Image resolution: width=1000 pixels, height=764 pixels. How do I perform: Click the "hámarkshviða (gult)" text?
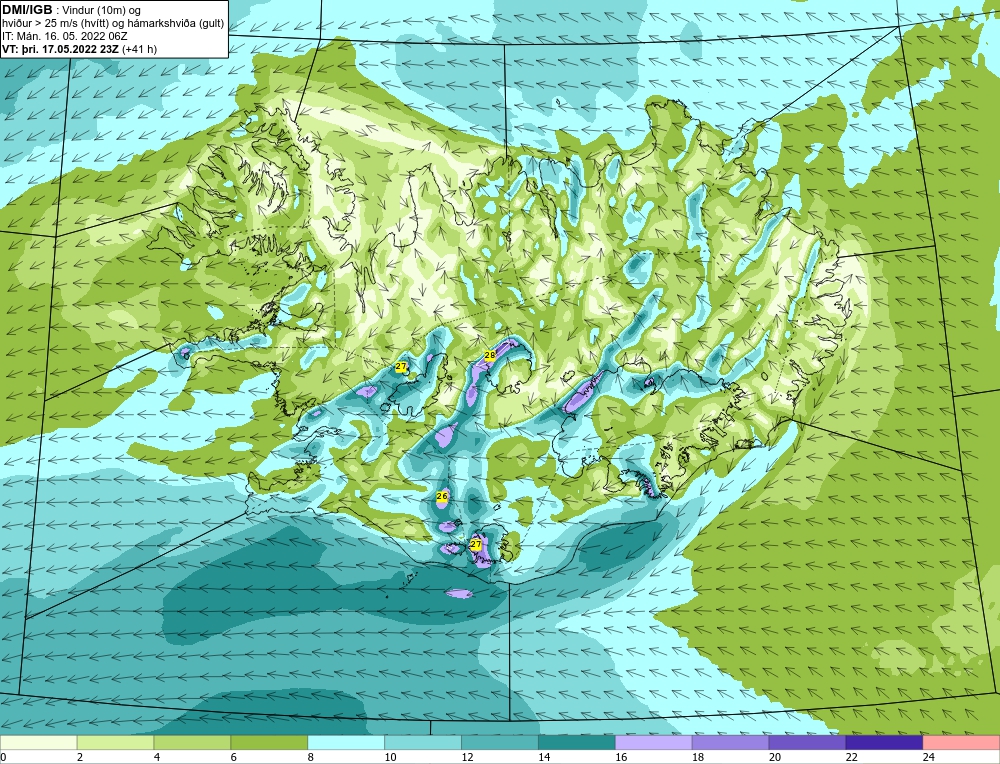coord(174,24)
